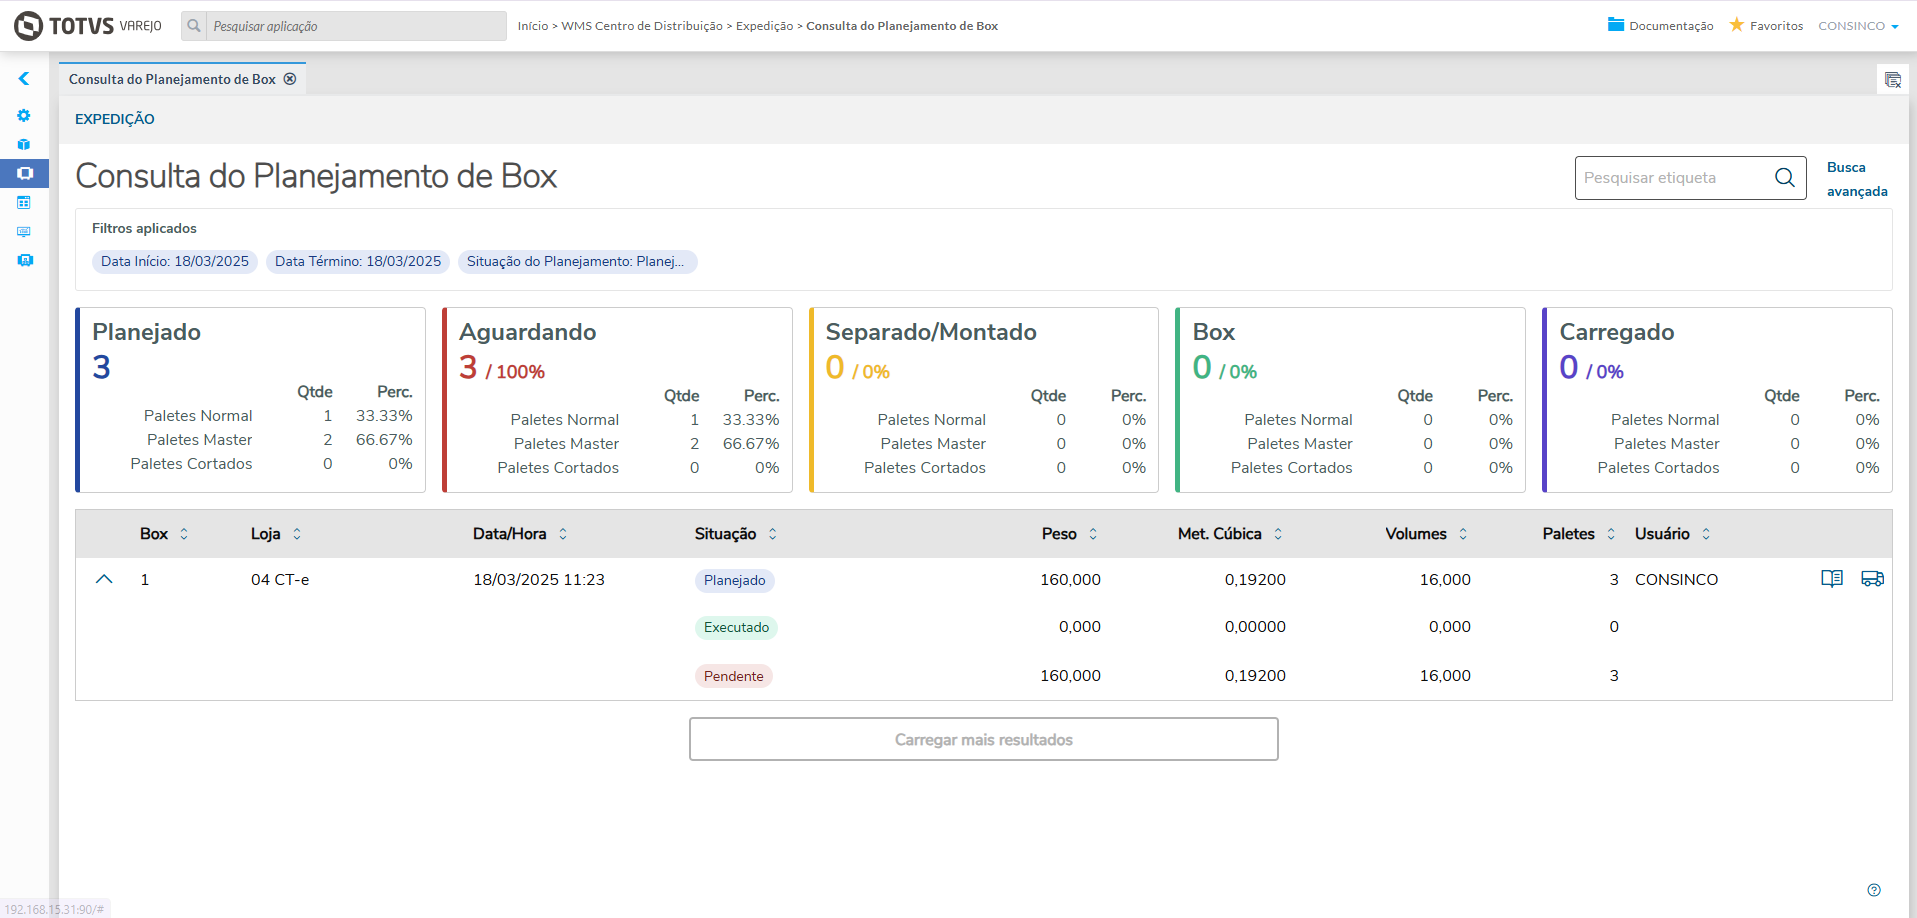Click the Executado status badge
1917x918 pixels.
737,628
